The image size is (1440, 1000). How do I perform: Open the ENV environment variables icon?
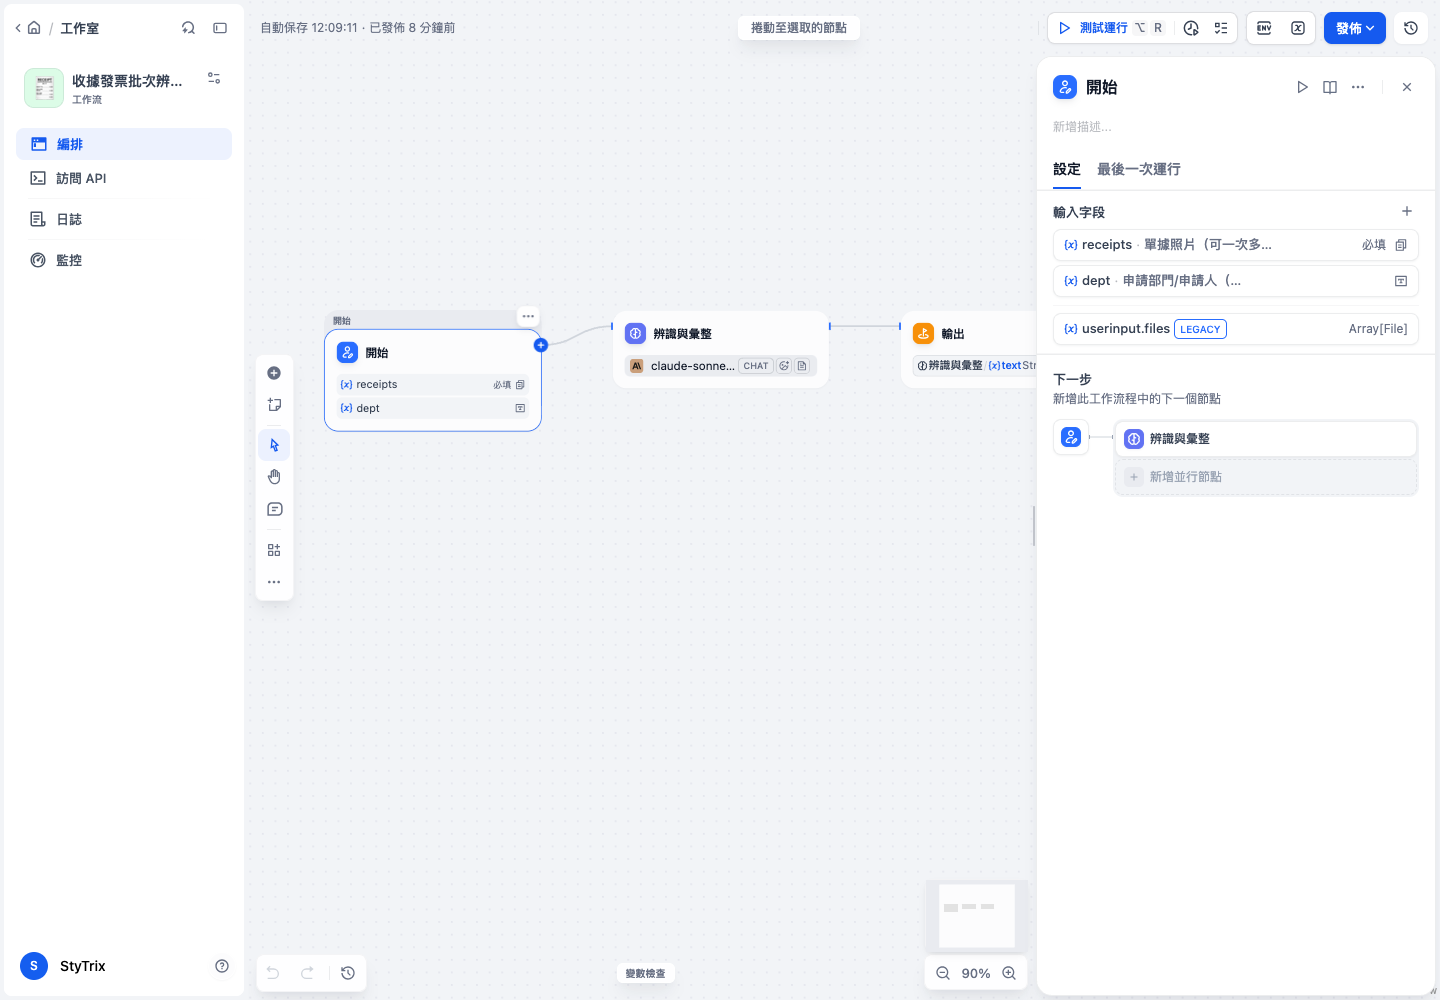pyautogui.click(x=1264, y=28)
